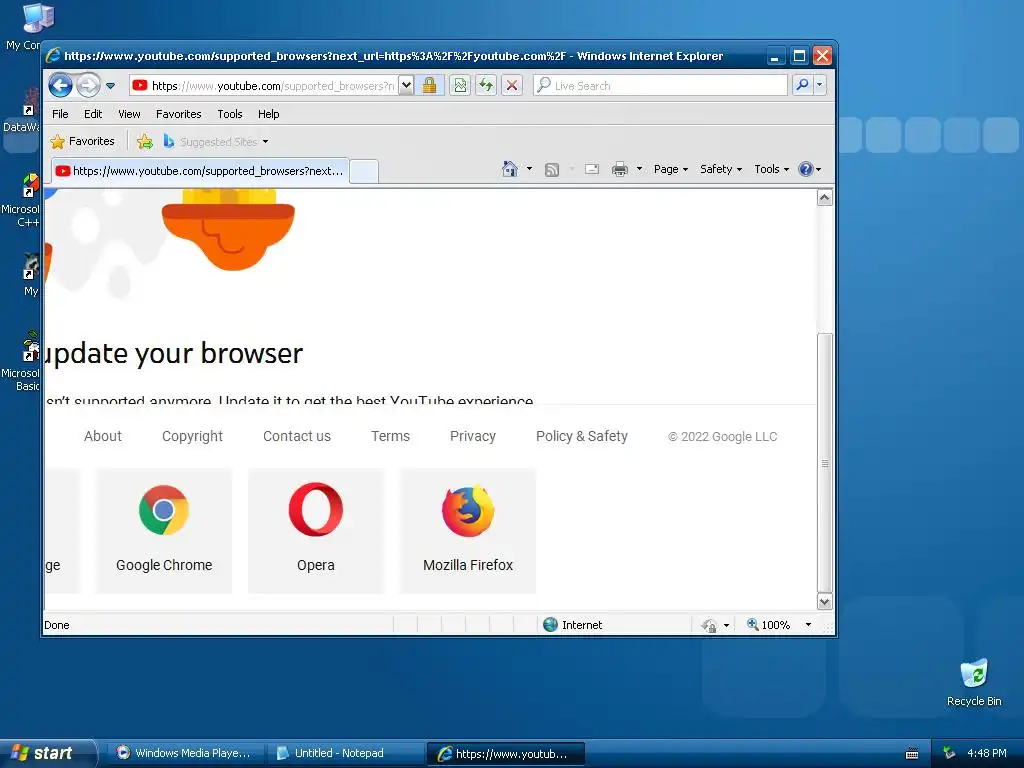This screenshot has height=768, width=1024.
Task: Click the Search magnifier button
Action: (803, 85)
